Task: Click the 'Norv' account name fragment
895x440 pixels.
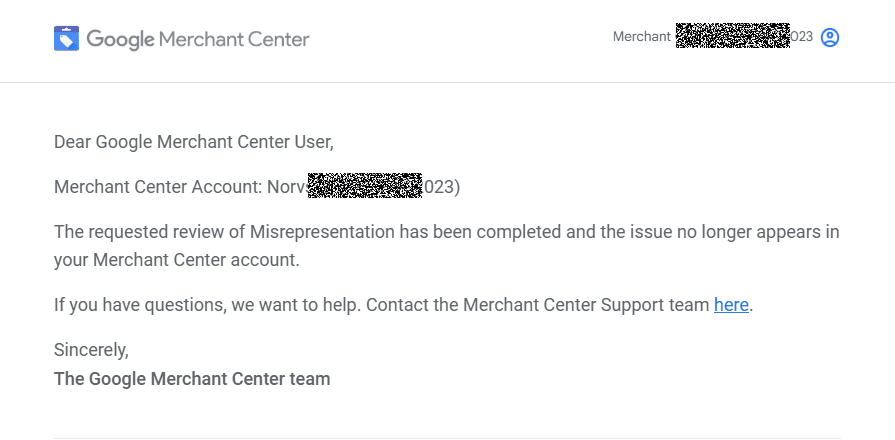Action: tap(287, 187)
